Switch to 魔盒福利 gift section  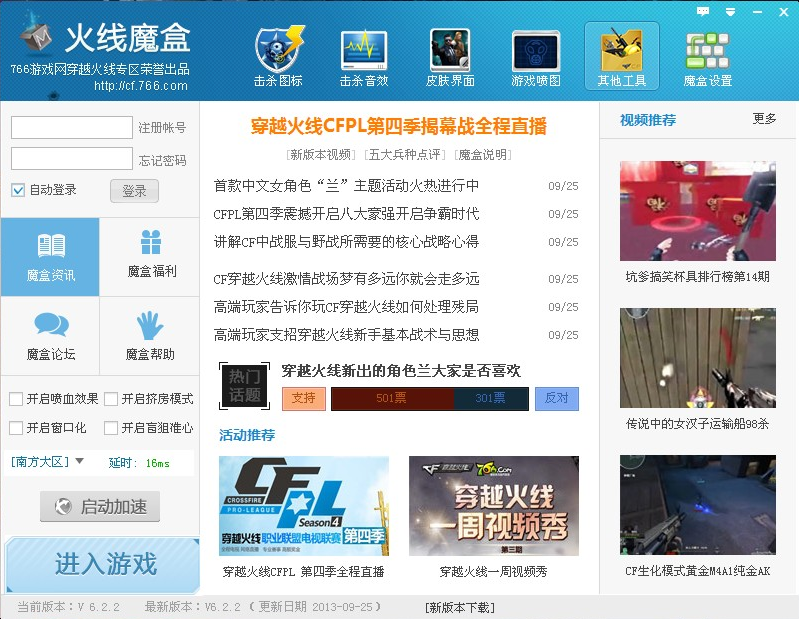pos(150,257)
